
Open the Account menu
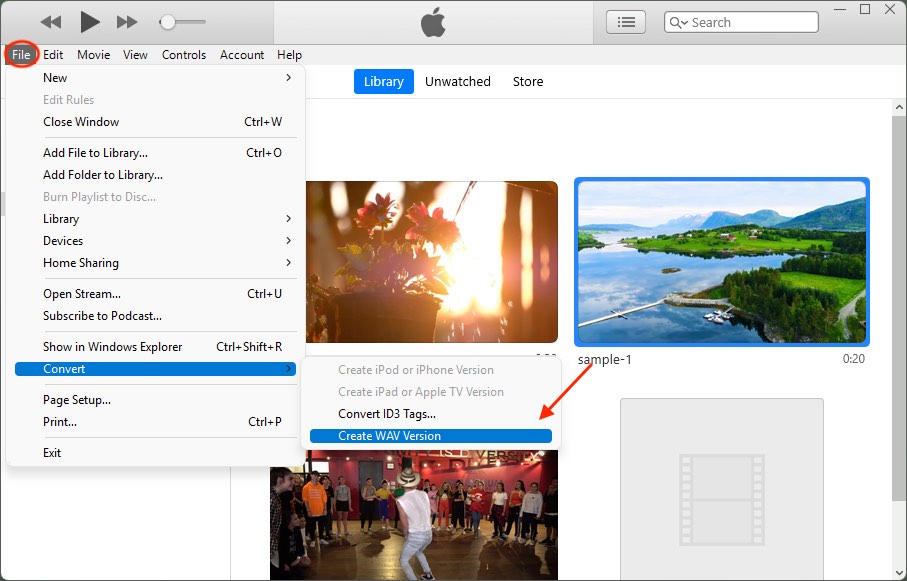coord(241,55)
